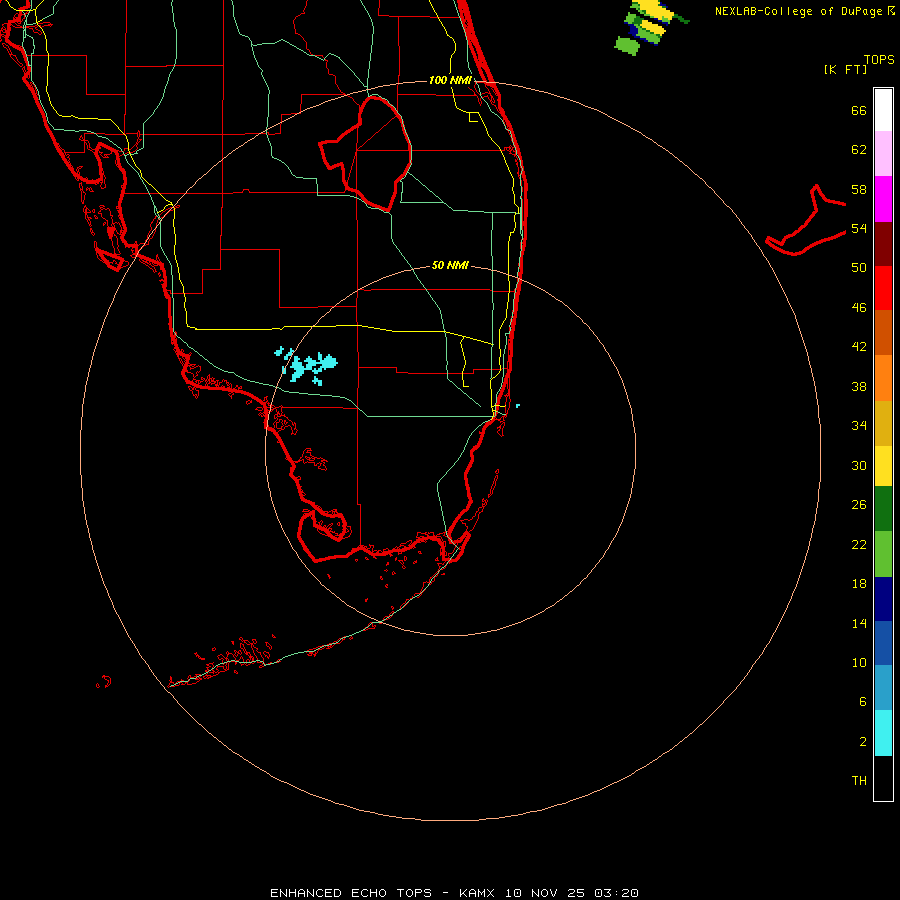Click the 34 value on the legend
The image size is (900, 900).
(859, 426)
